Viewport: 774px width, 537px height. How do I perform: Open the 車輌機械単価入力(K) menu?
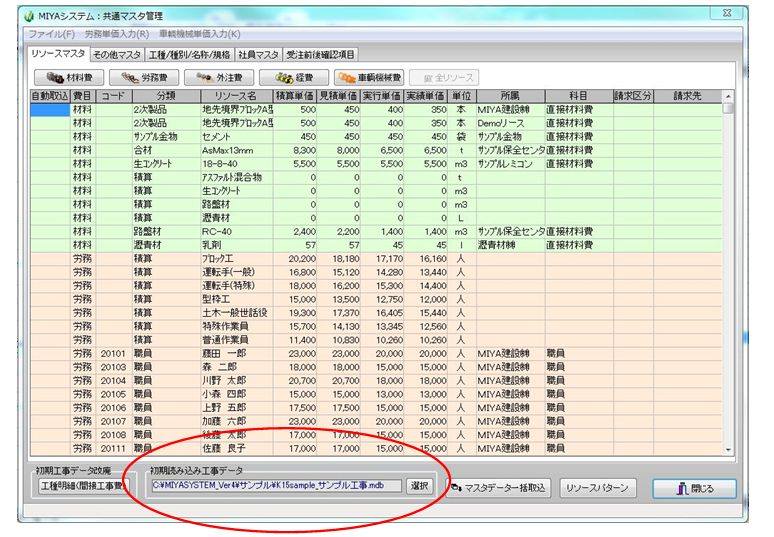point(199,34)
